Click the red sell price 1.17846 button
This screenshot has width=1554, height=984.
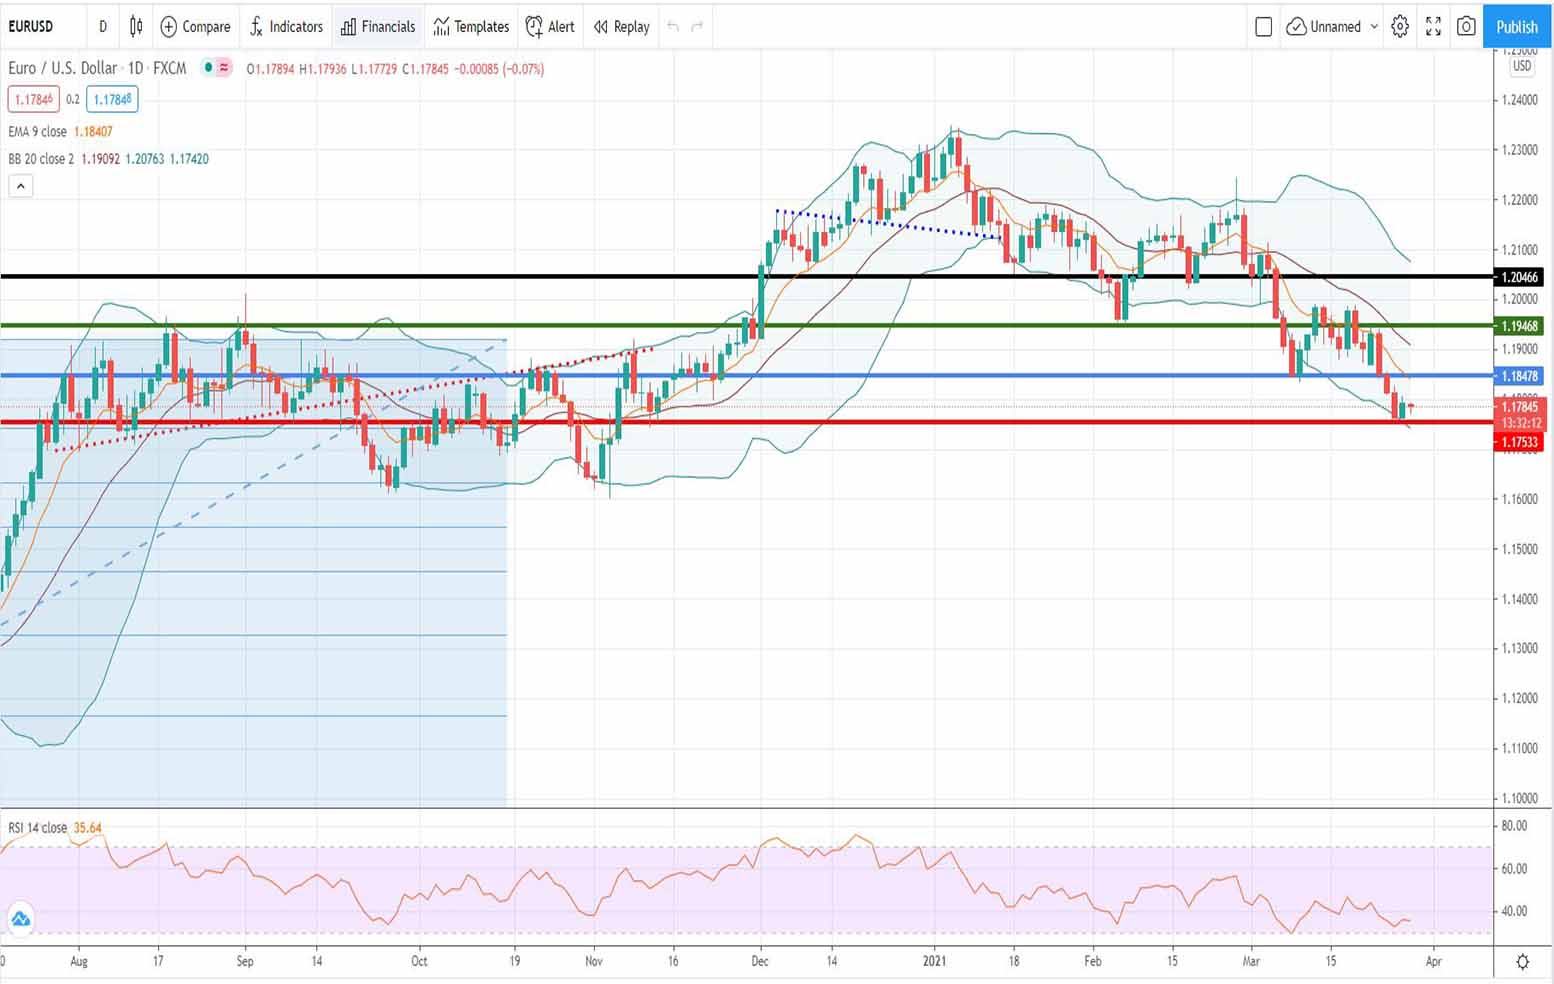pyautogui.click(x=33, y=99)
